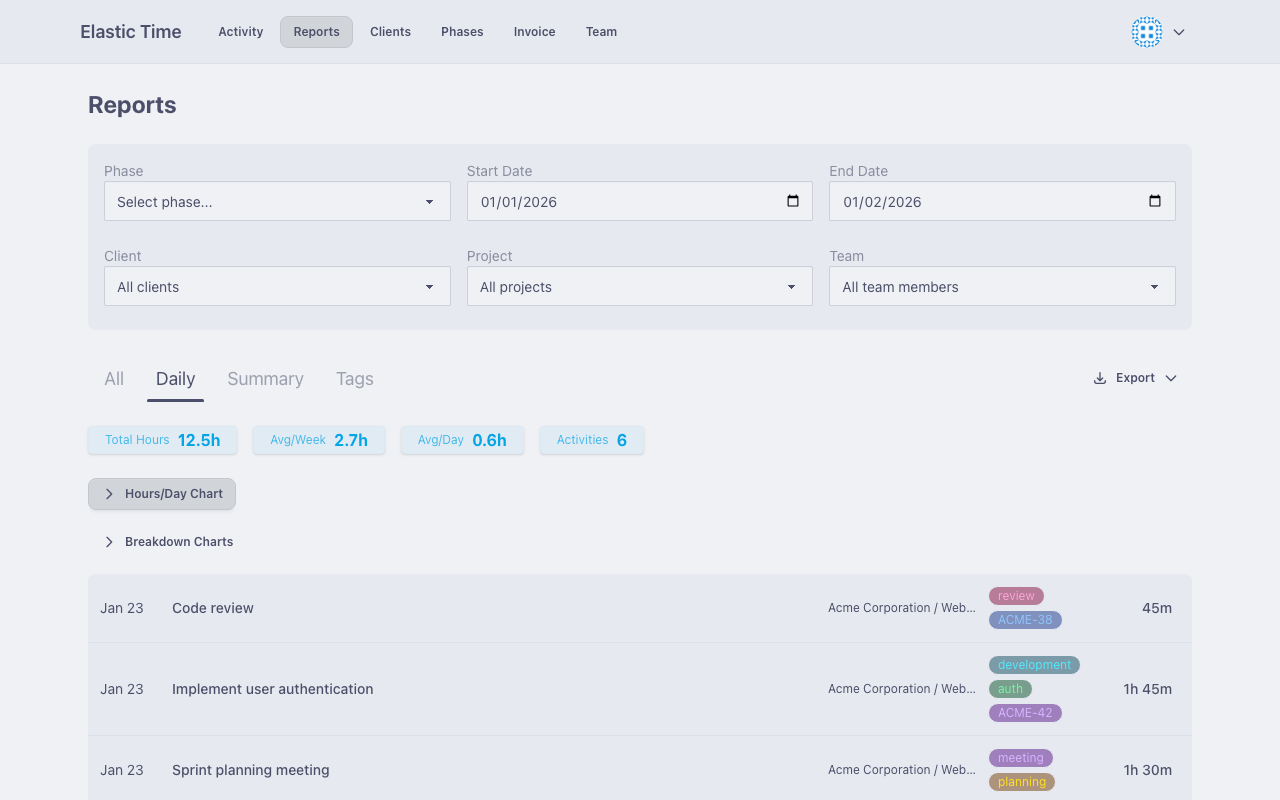Open the Invoice section
Viewport: 1280px width, 800px height.
(534, 31)
